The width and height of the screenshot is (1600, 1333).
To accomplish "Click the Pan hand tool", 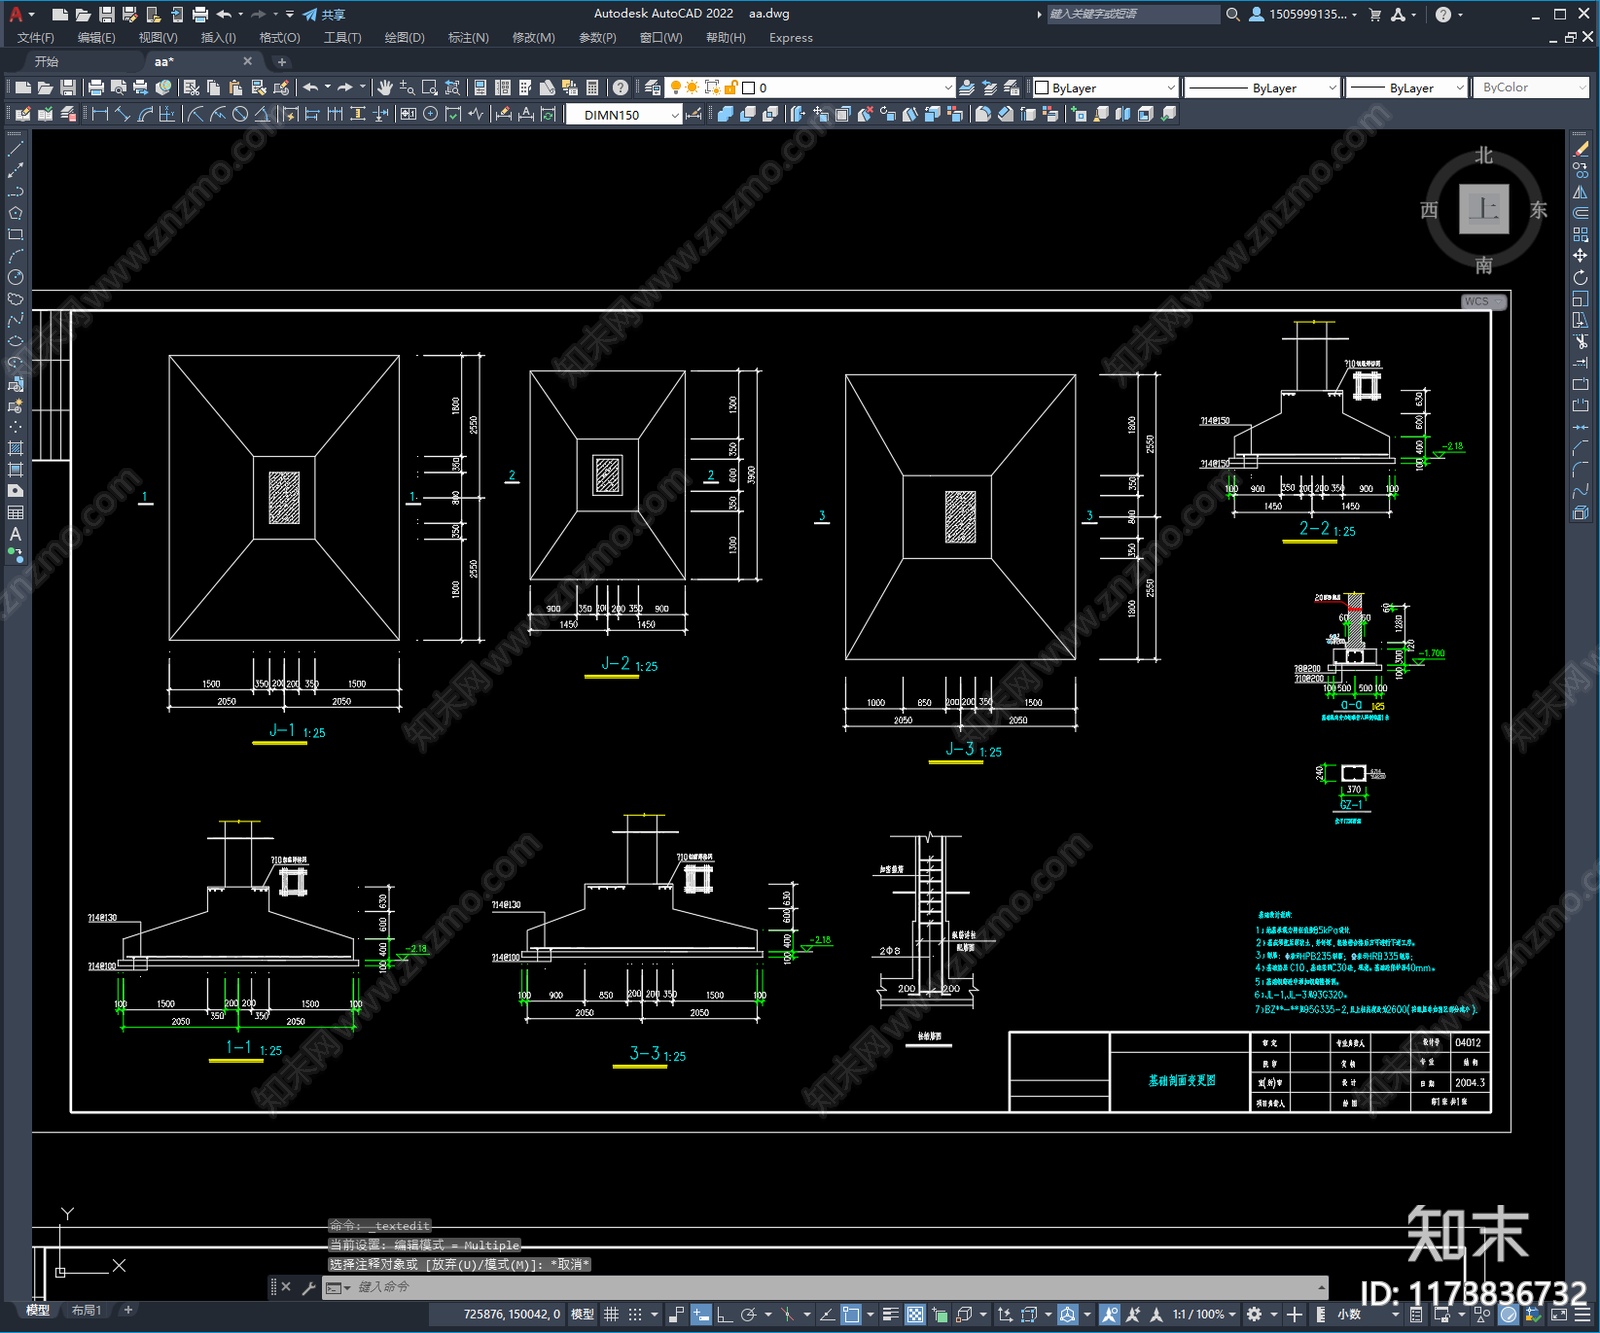I will (385, 88).
